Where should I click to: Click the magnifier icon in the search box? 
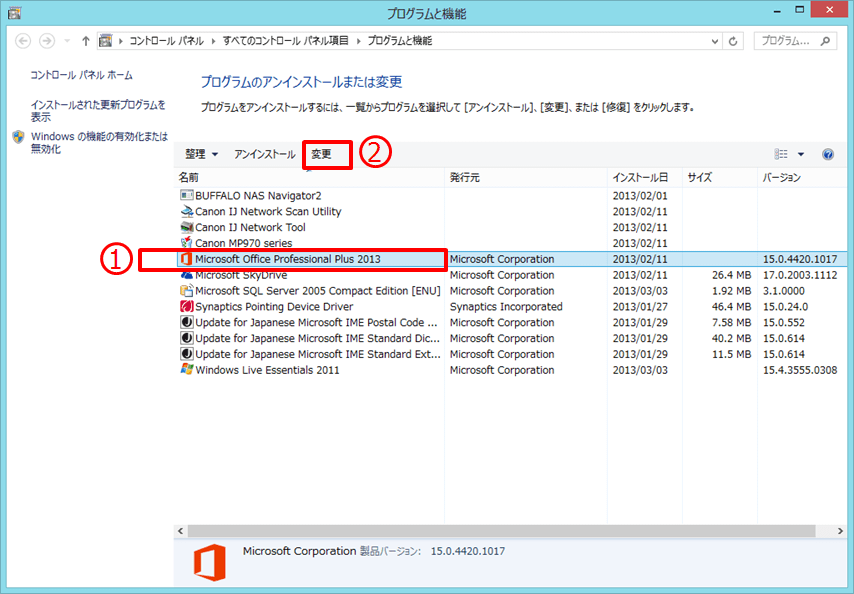[826, 41]
